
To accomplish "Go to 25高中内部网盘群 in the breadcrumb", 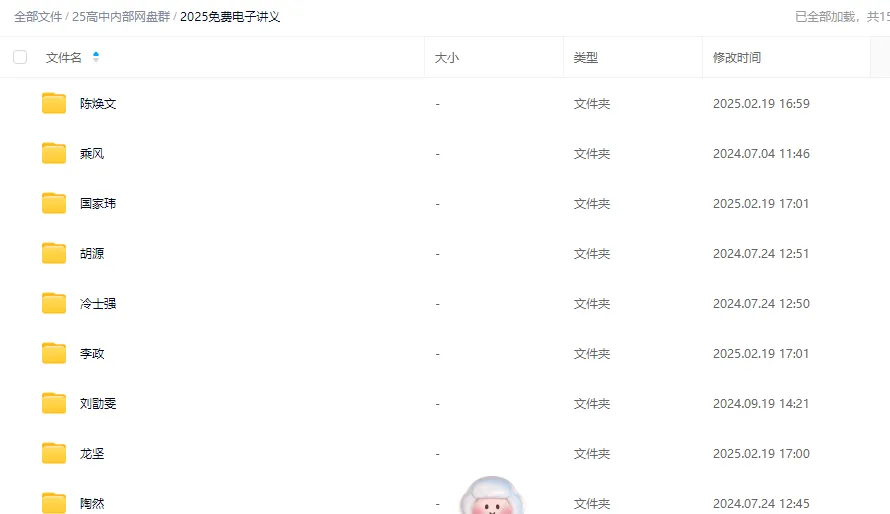I will (121, 16).
